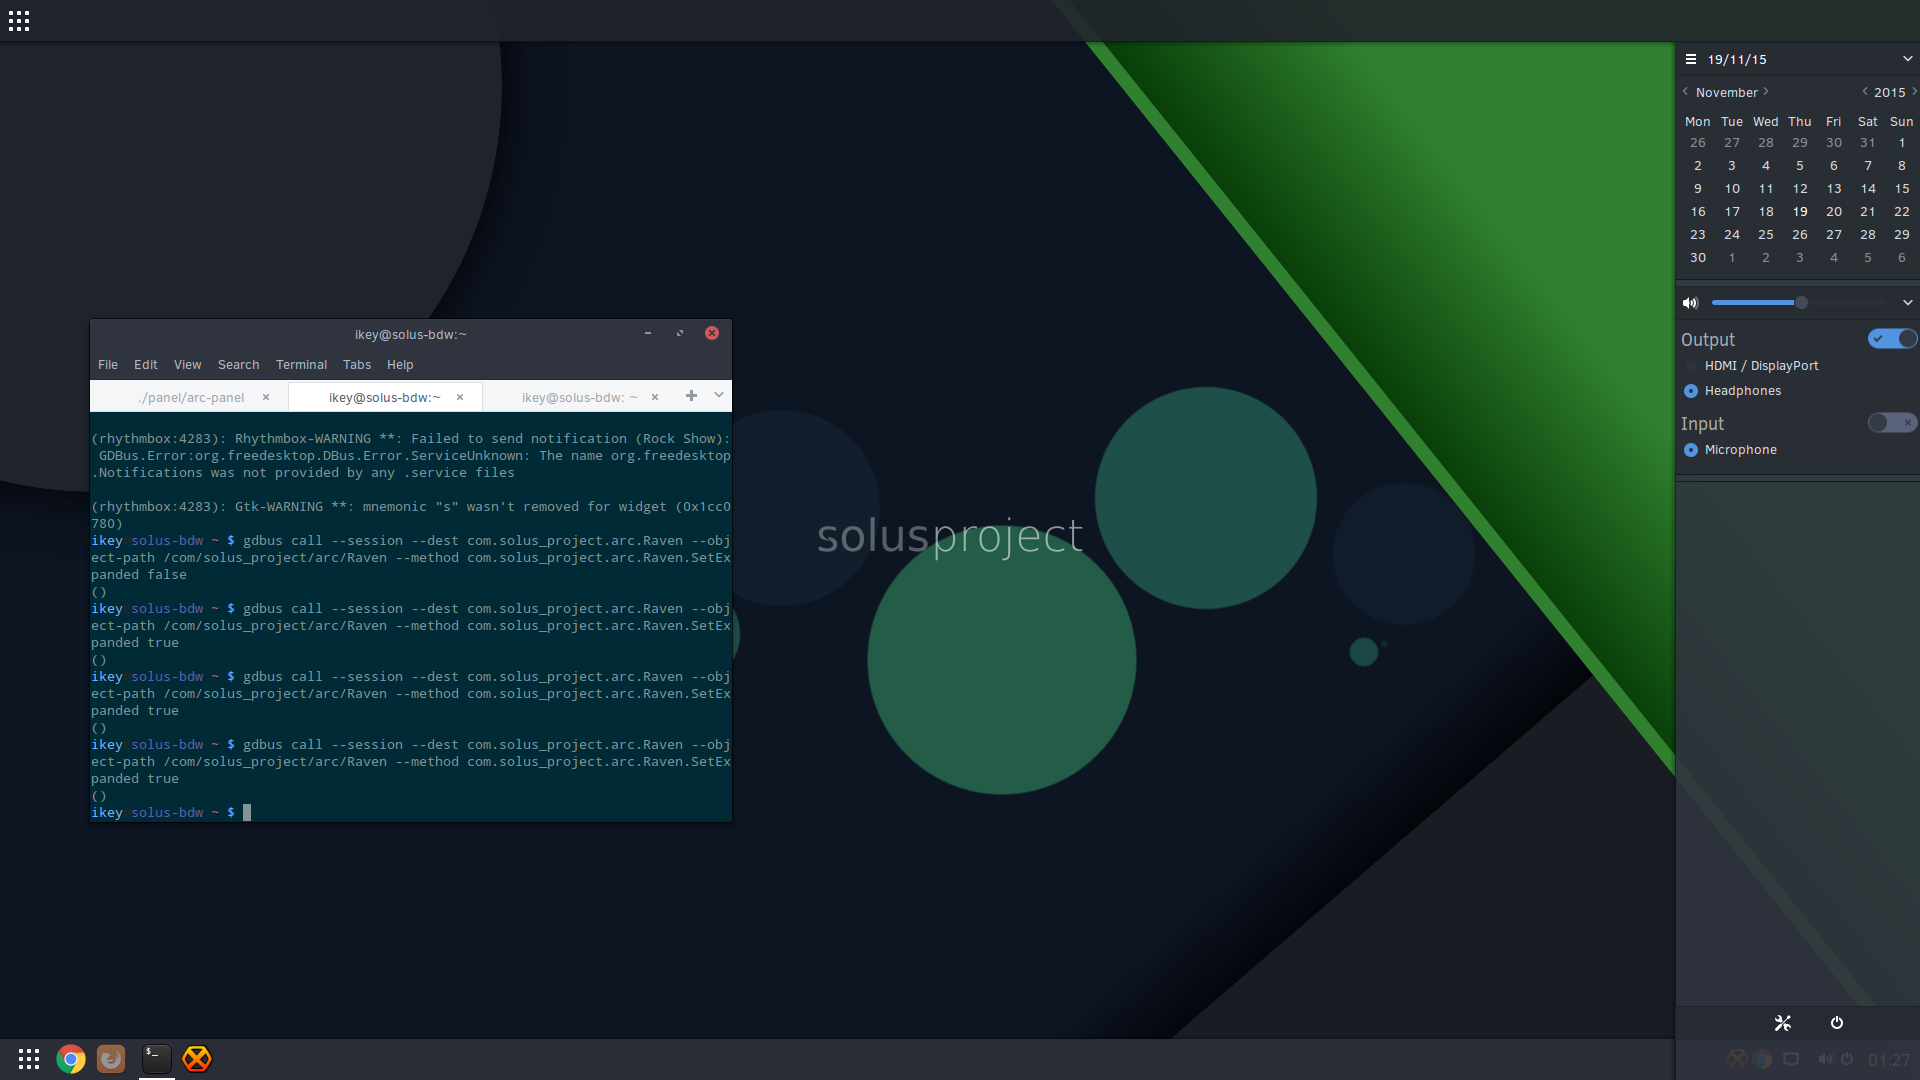Open the brown swirl app in panel

pyautogui.click(x=111, y=1059)
